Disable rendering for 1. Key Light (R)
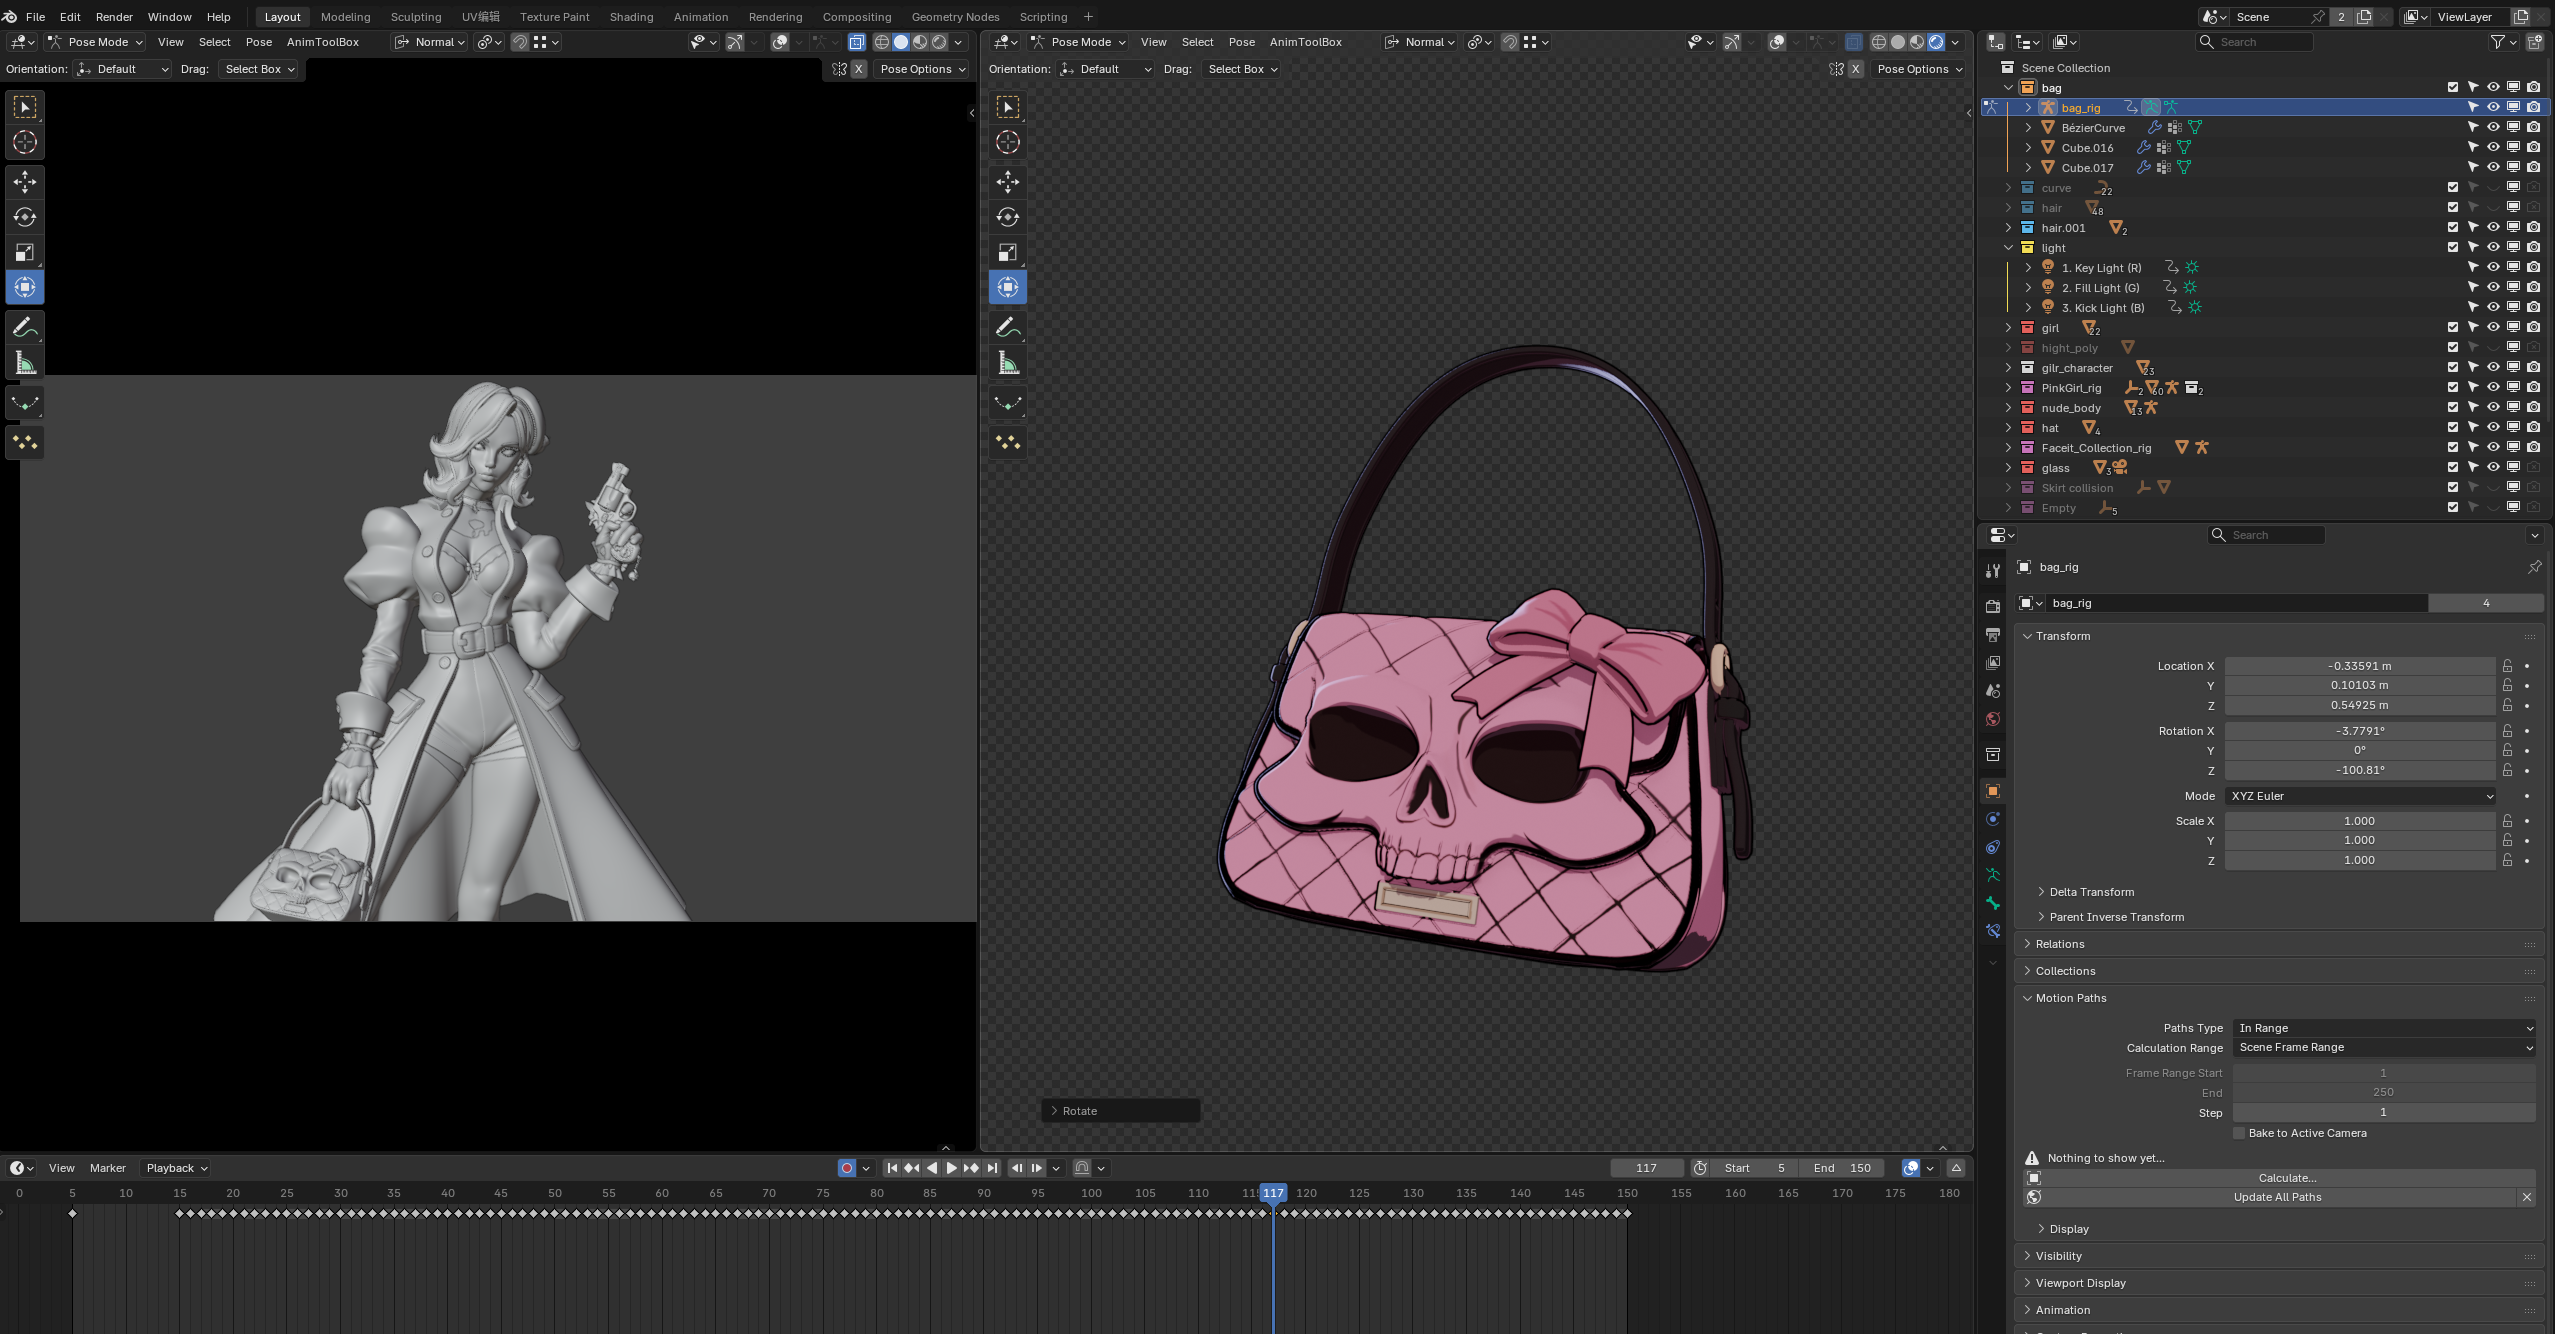This screenshot has width=2555, height=1334. click(x=2533, y=267)
